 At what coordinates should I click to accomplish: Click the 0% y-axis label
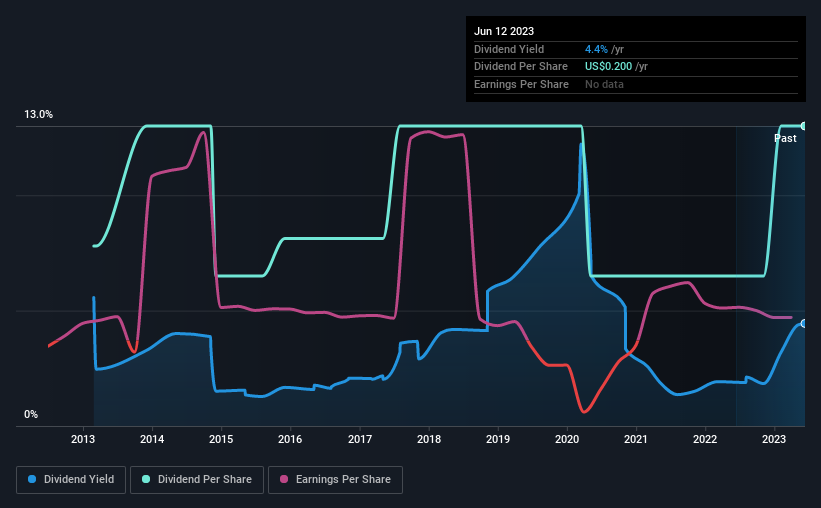(31, 414)
